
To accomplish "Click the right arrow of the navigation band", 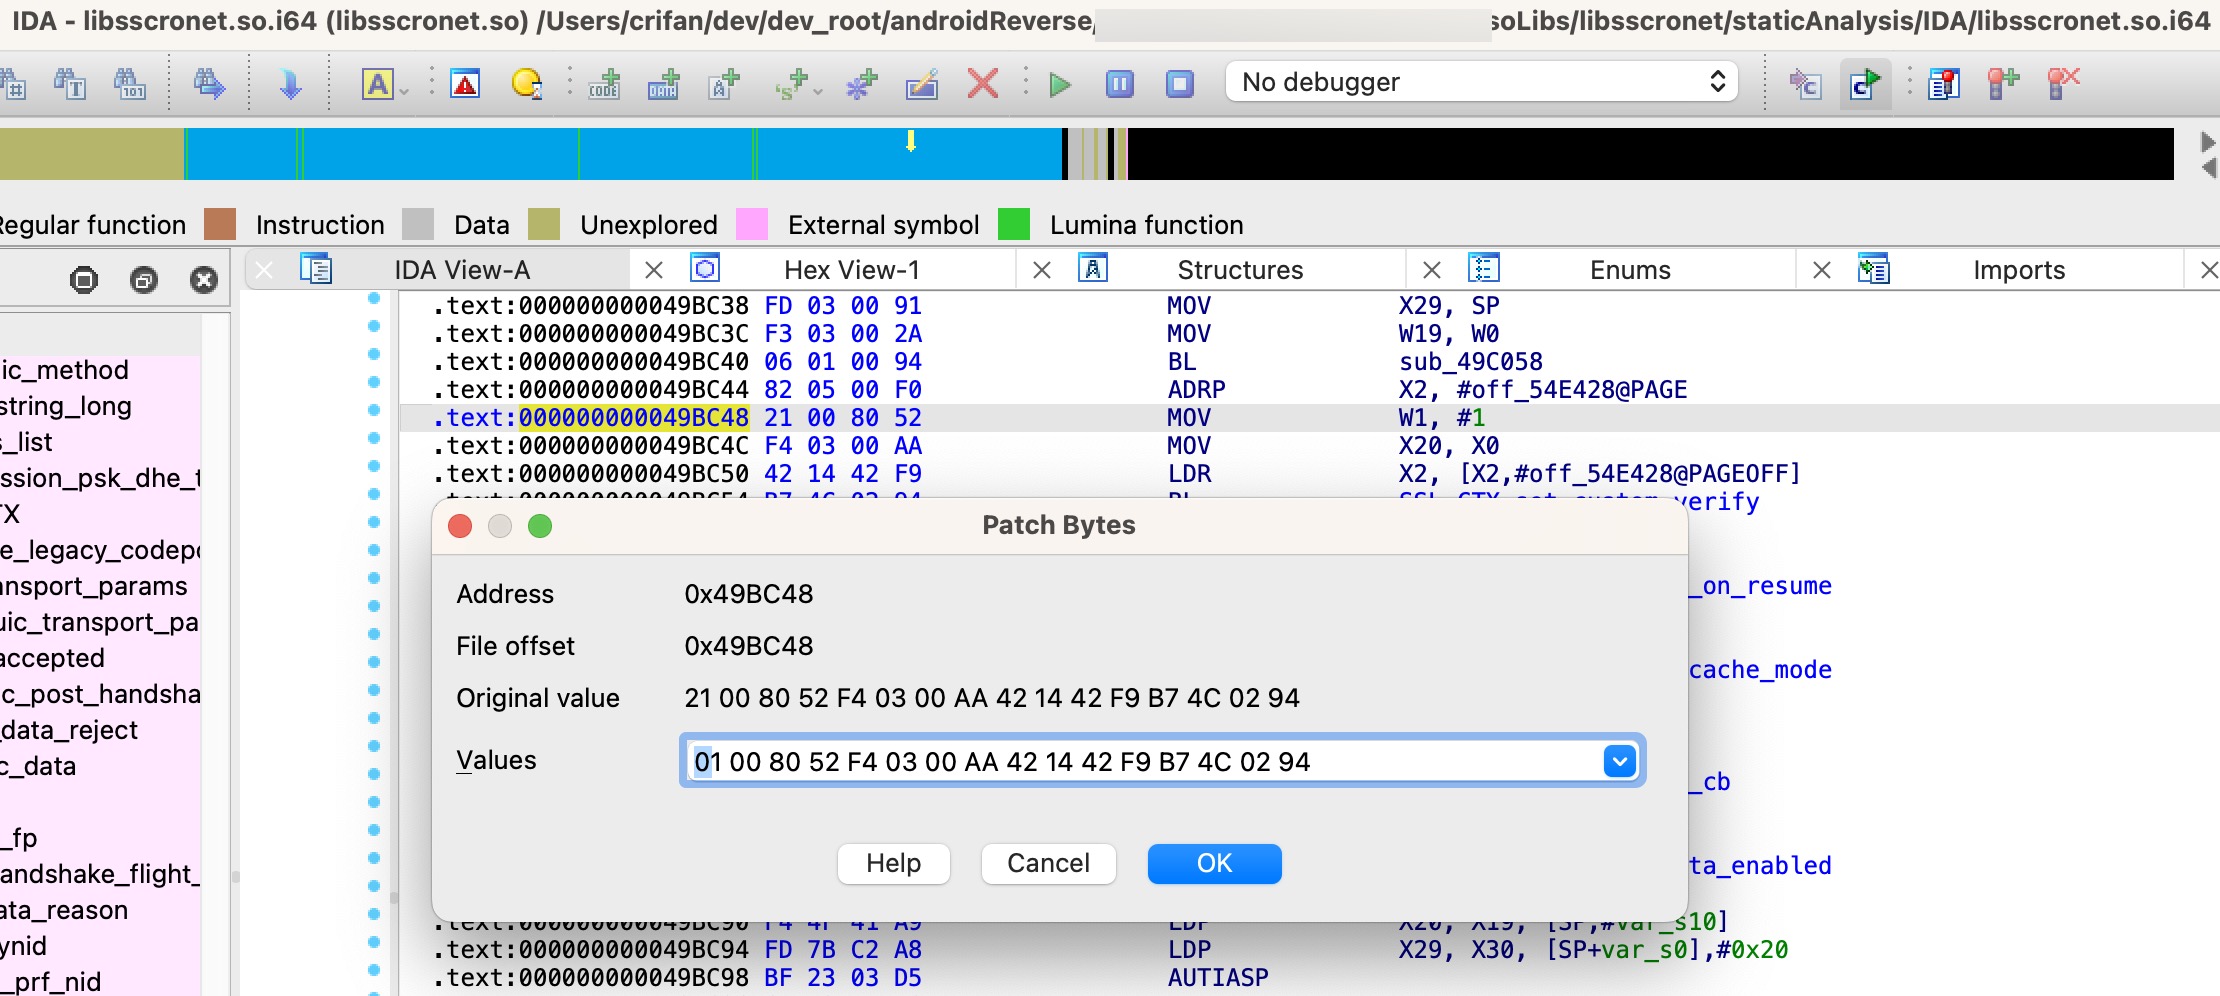I will click(x=2208, y=142).
